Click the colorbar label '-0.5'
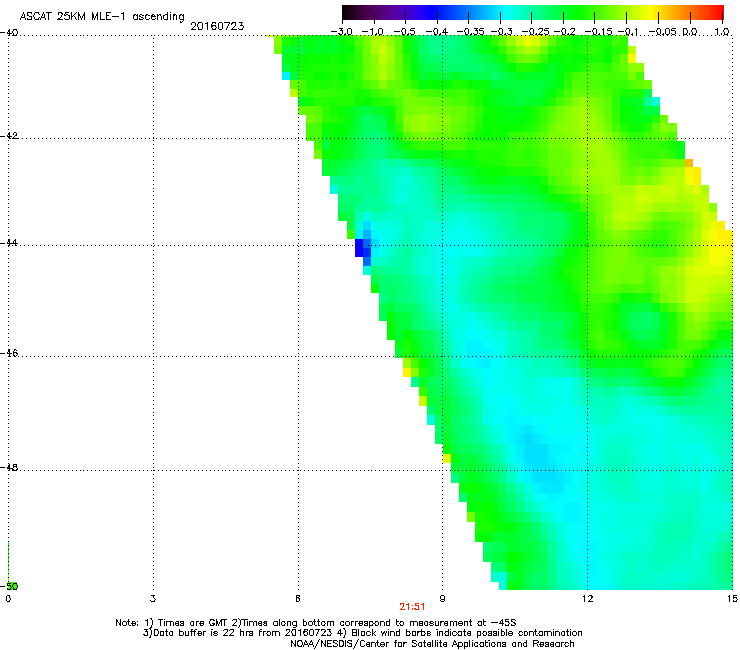This screenshot has height=650, width=740. point(405,32)
